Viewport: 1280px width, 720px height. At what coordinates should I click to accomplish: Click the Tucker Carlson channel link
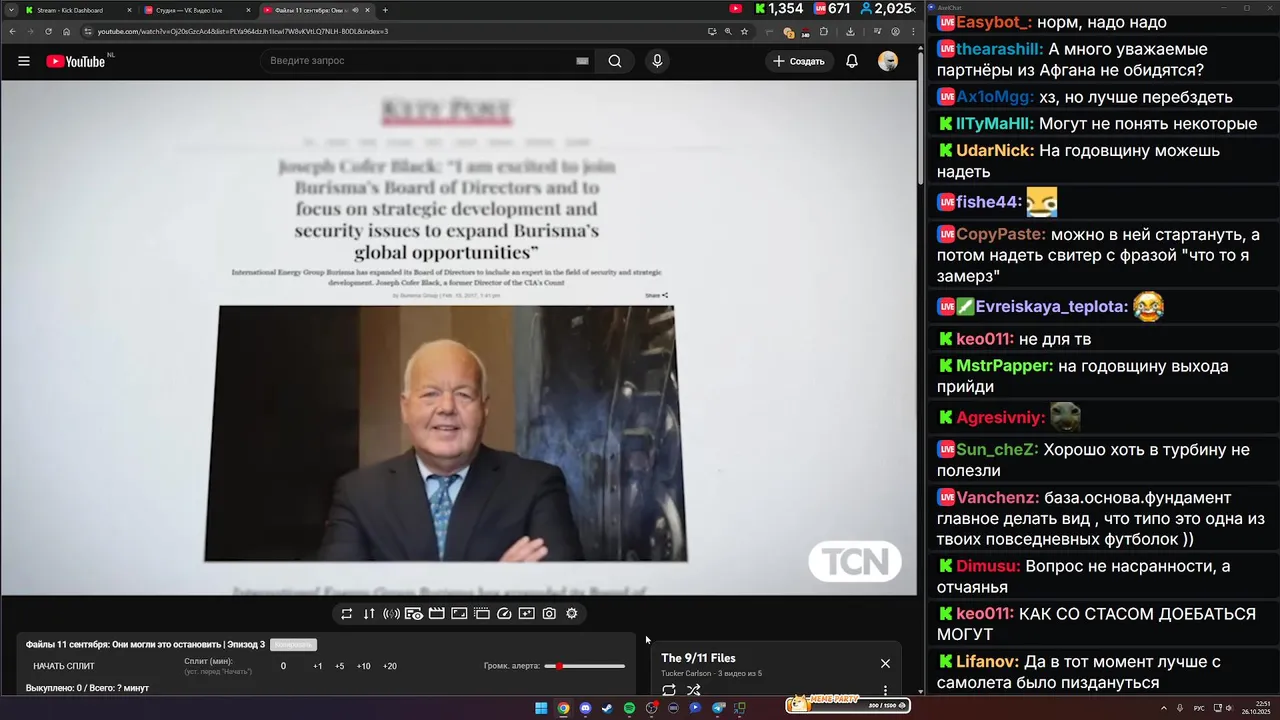(686, 674)
